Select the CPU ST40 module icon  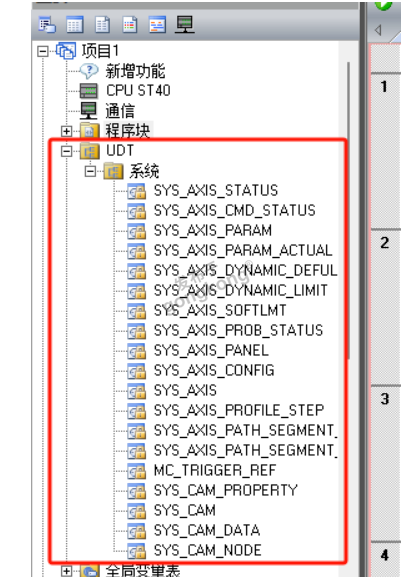click(x=89, y=91)
